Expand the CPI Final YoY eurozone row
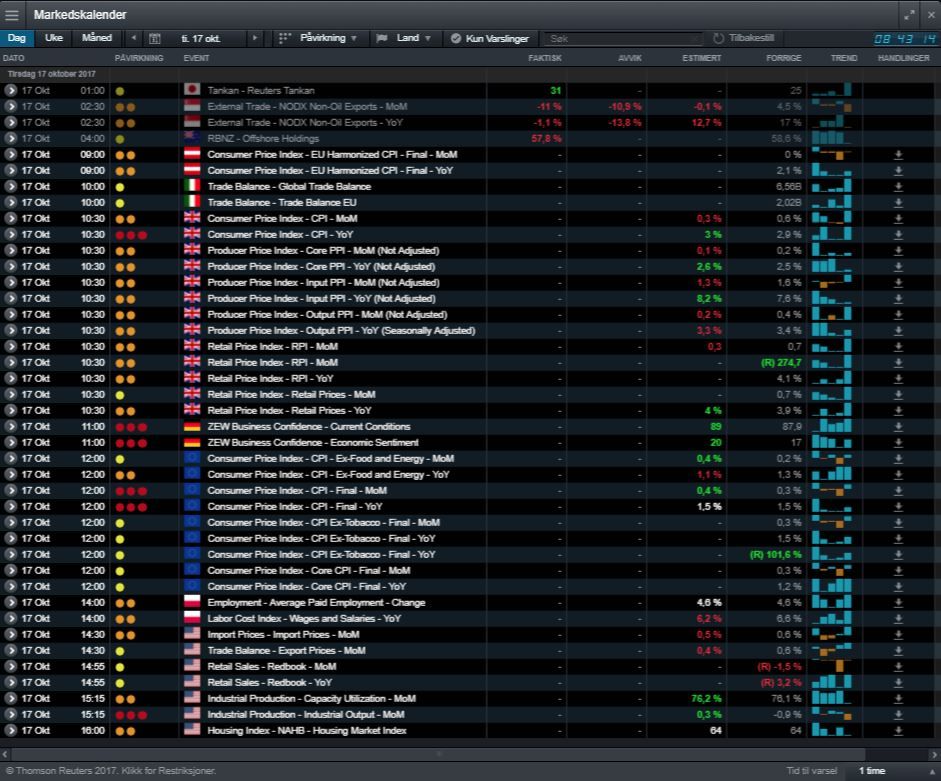Viewport: 941px width, 781px height. [10, 507]
